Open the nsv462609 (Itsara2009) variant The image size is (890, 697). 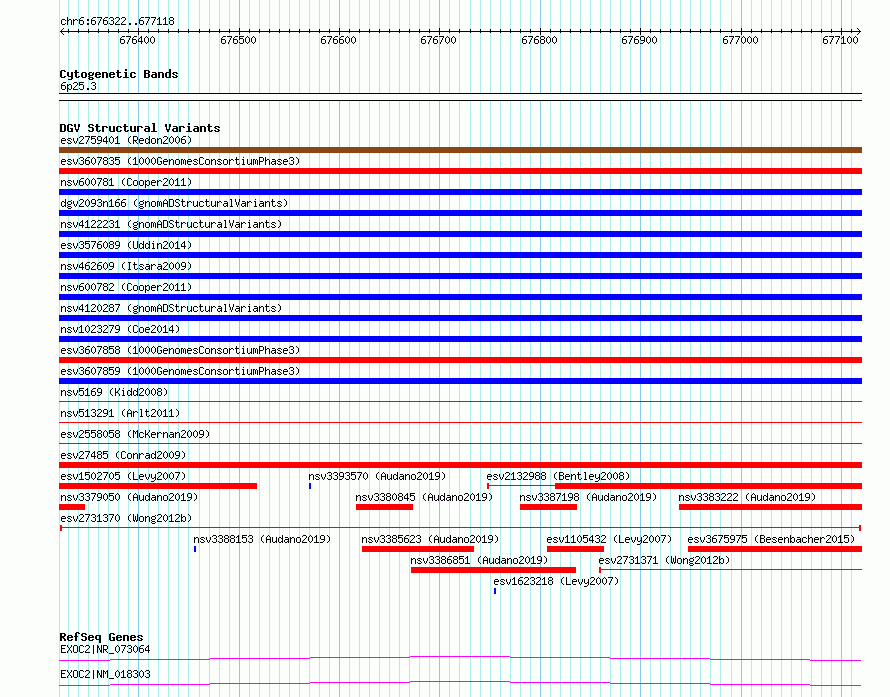126,266
